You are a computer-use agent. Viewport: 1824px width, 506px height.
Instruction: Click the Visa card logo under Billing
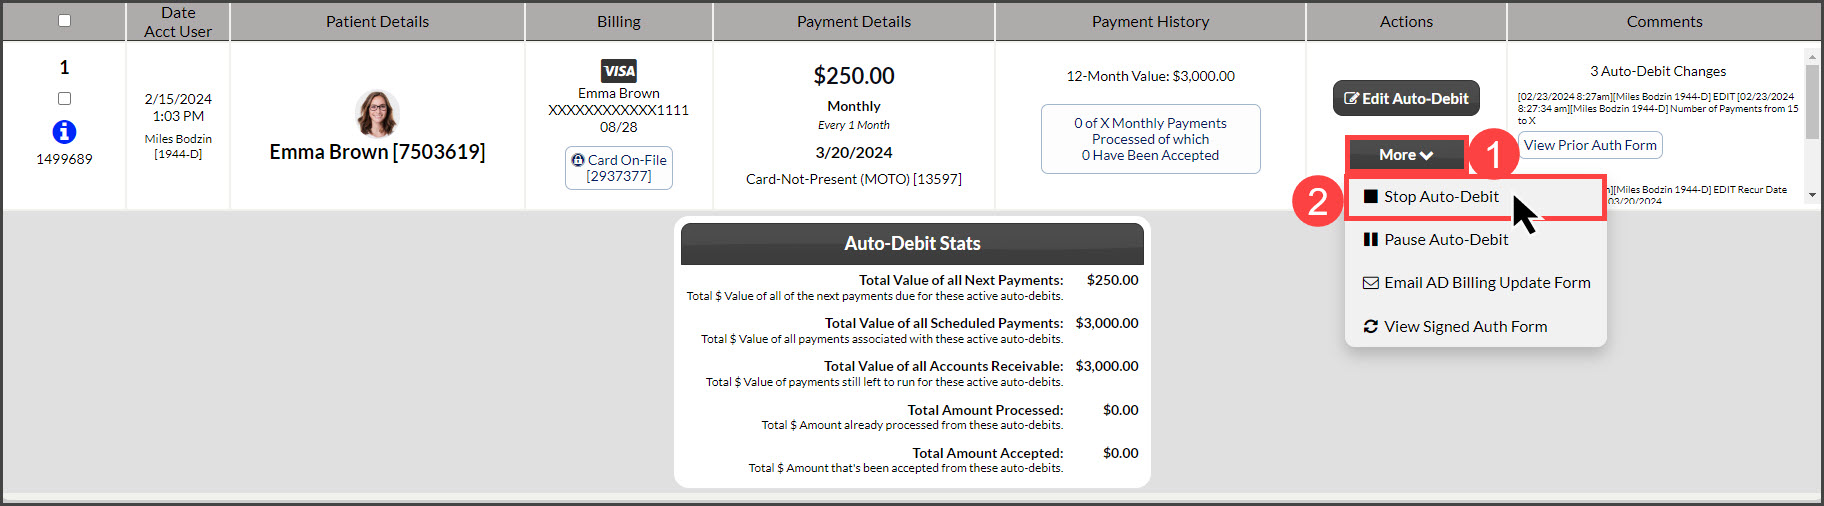pos(619,71)
